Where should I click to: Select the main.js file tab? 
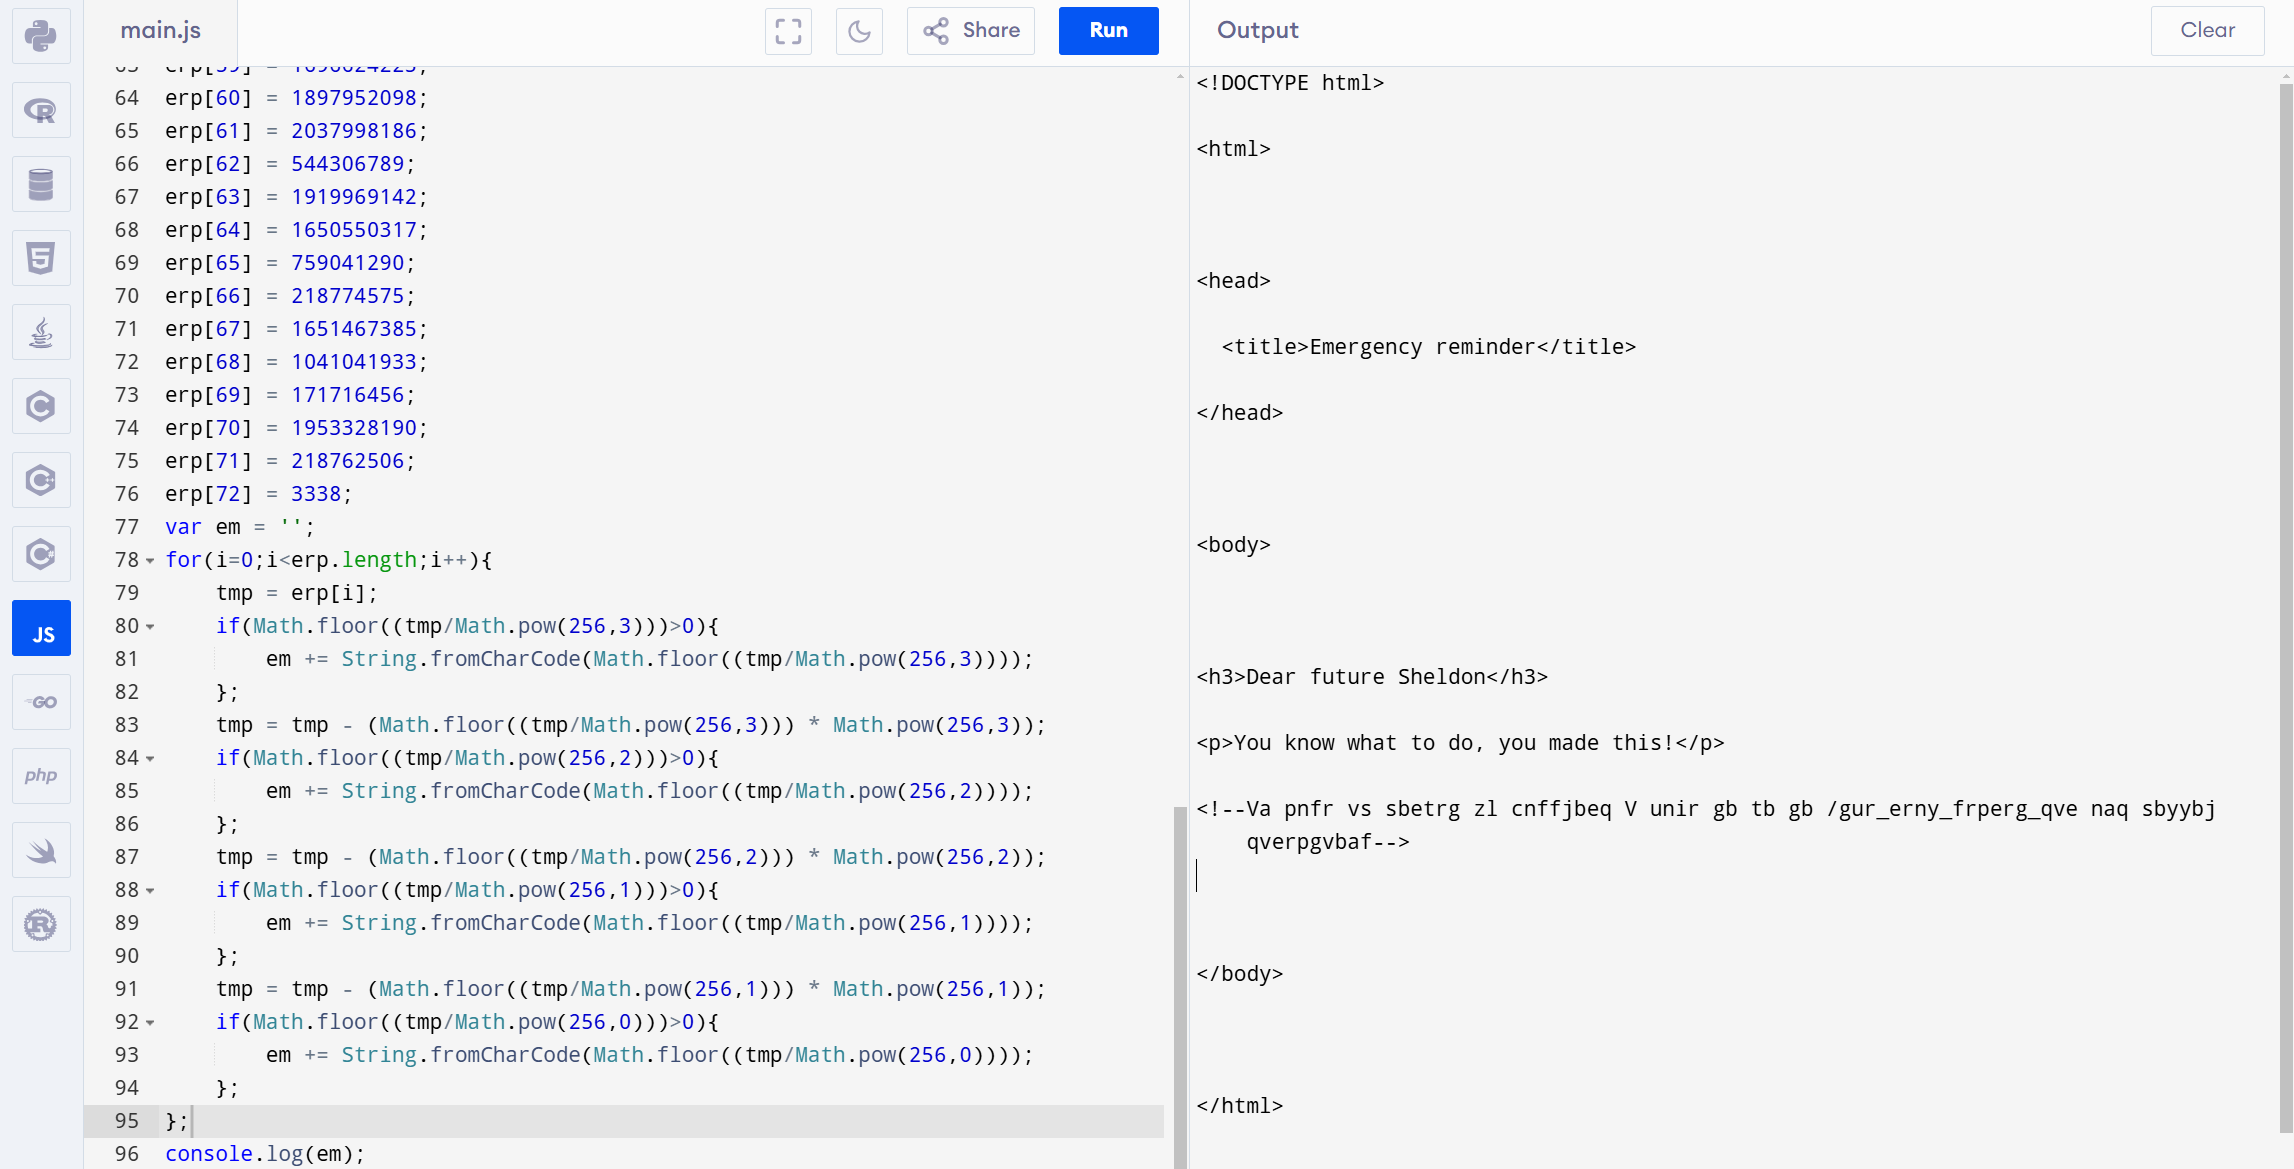click(161, 31)
